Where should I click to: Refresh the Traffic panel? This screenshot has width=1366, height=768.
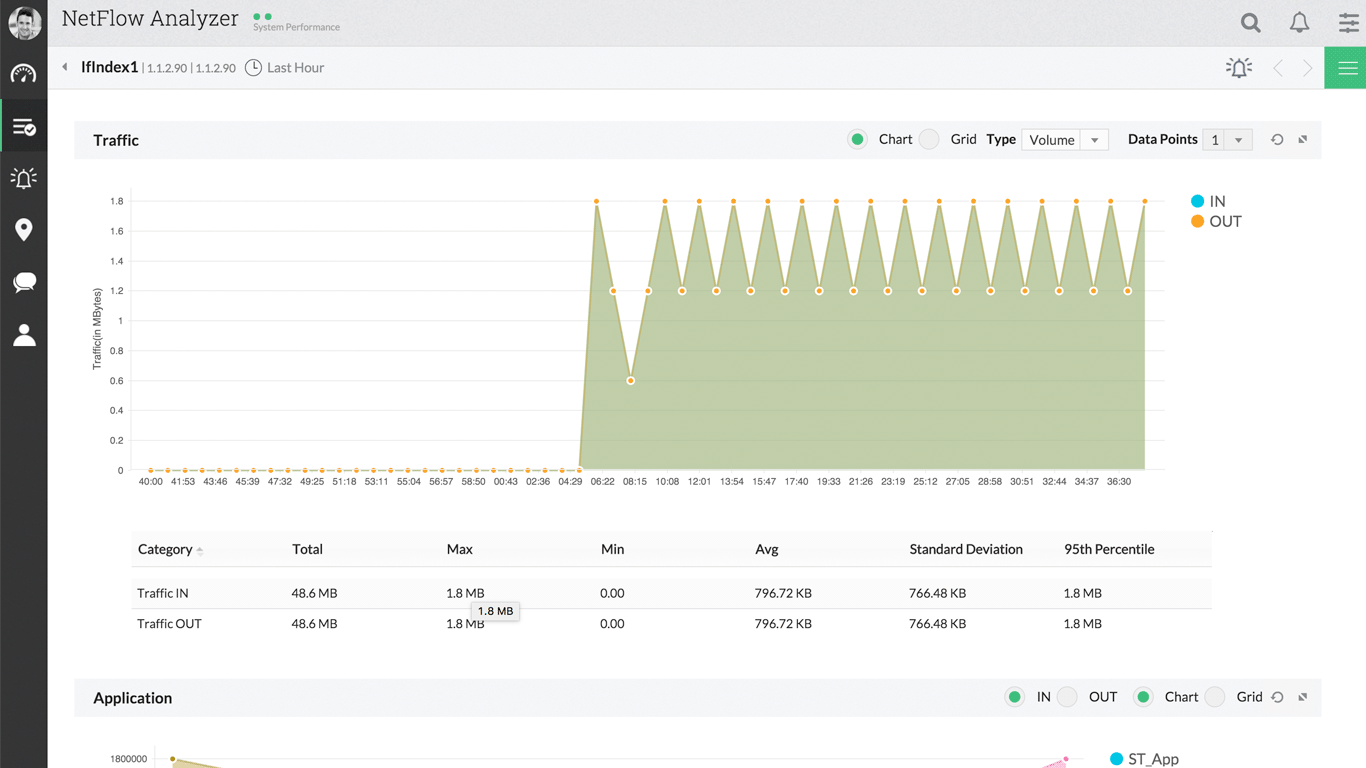click(x=1277, y=140)
